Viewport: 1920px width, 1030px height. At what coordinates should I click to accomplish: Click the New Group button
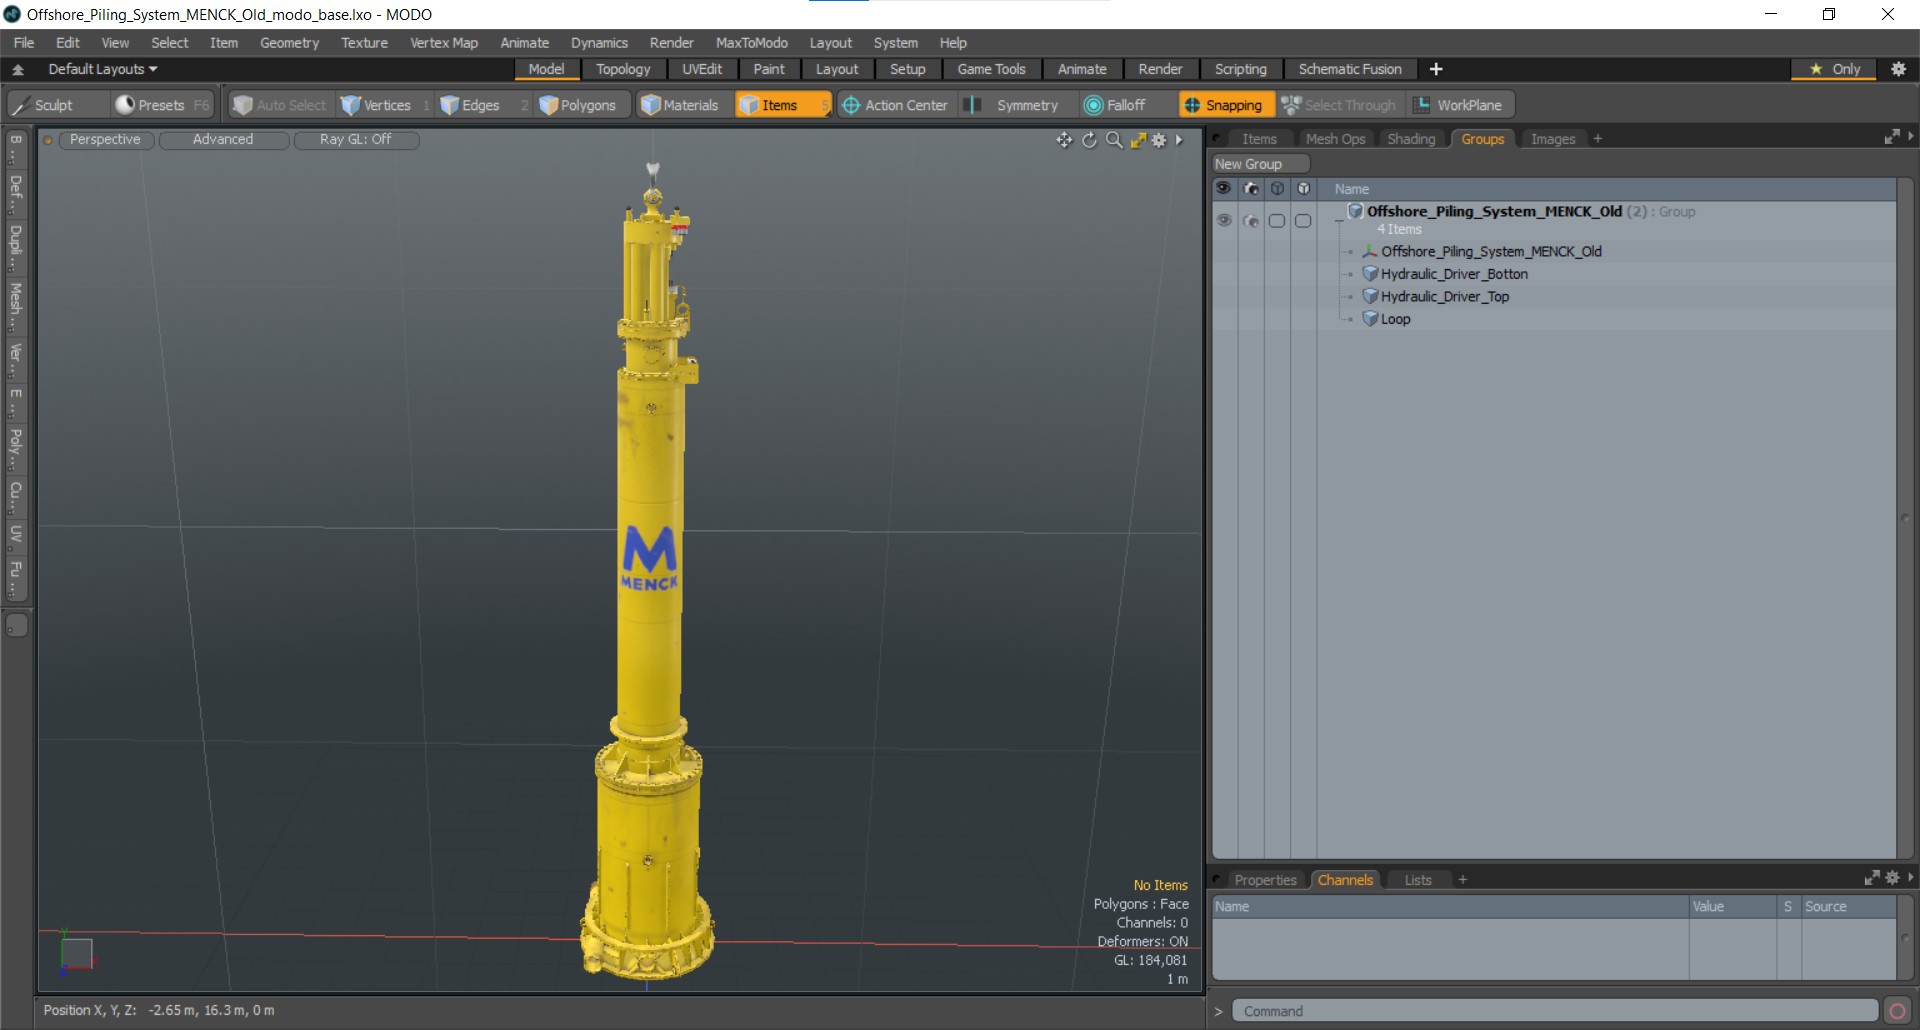click(1260, 164)
